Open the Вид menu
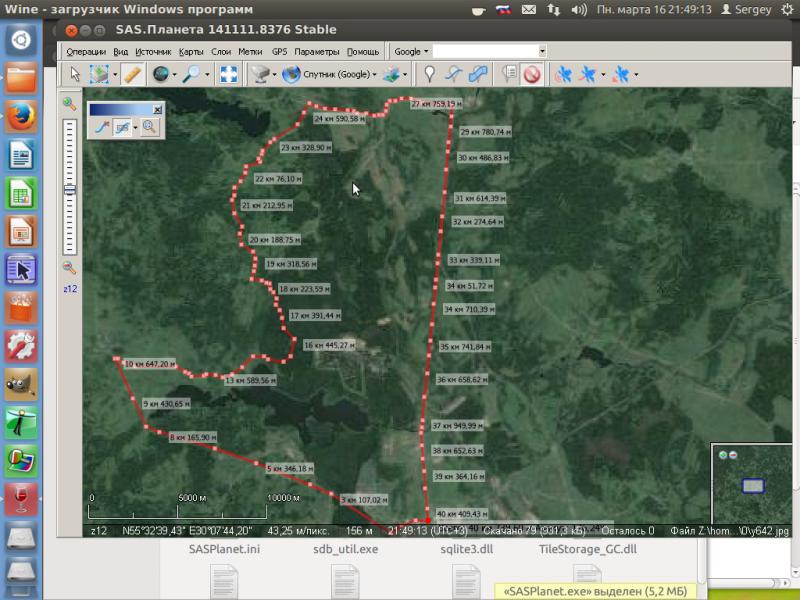Image resolution: width=800 pixels, height=600 pixels. tap(120, 52)
